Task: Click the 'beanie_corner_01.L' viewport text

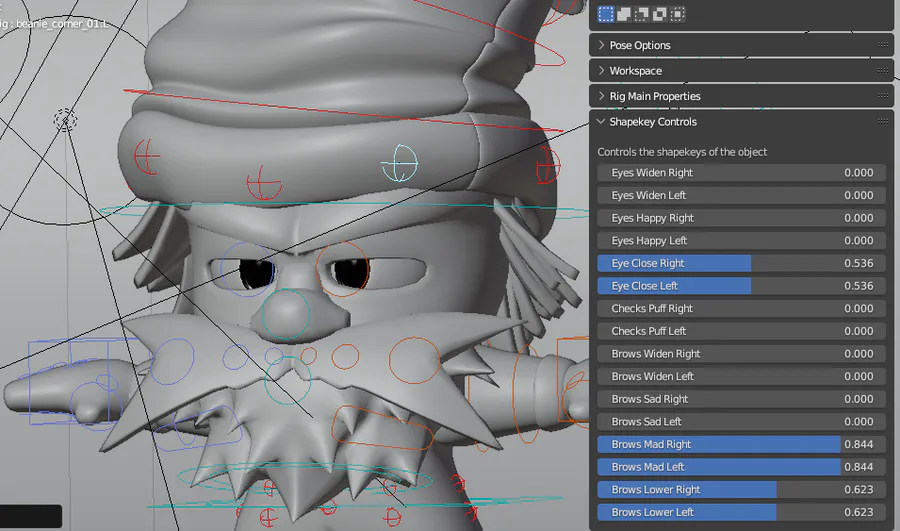Action: [x=62, y=24]
